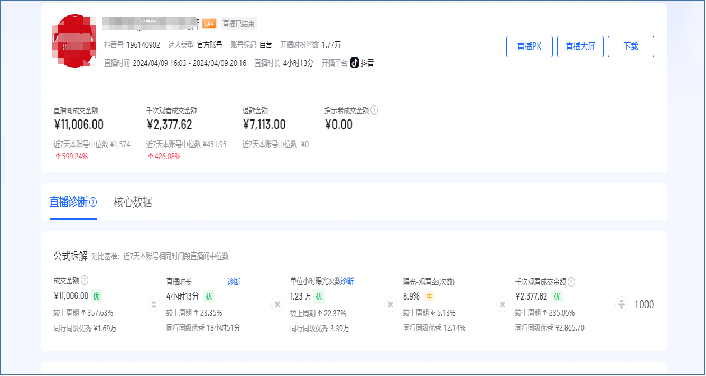Image resolution: width=706 pixels, height=376 pixels.
Task: Click the division sign circle before 1000
Action: pos(621,305)
